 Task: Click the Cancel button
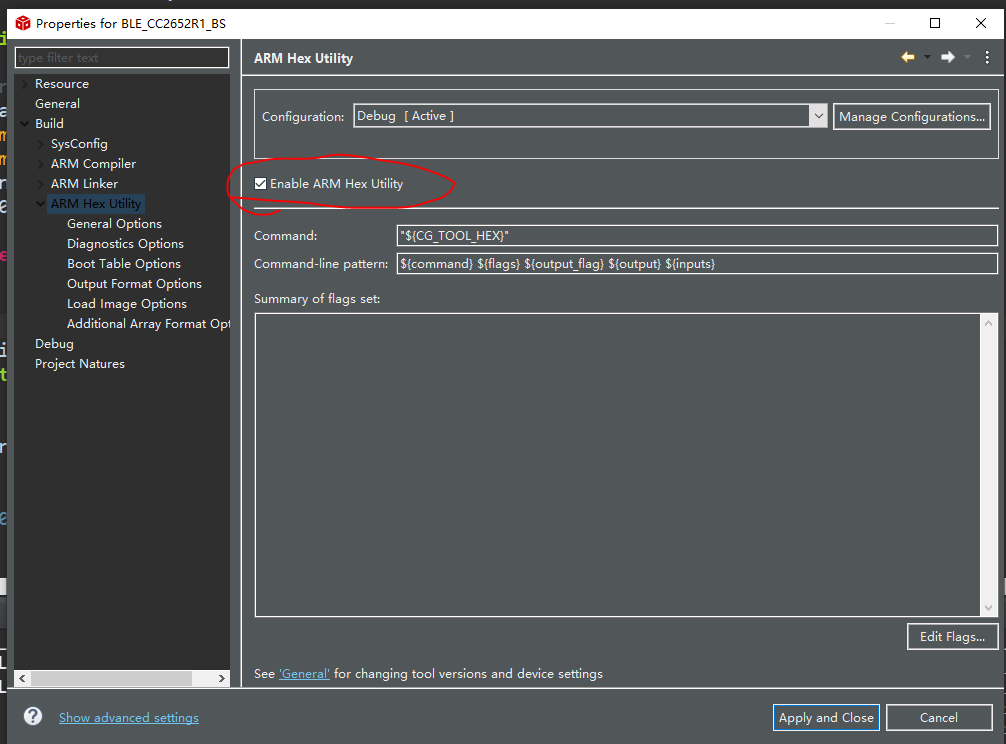939,718
